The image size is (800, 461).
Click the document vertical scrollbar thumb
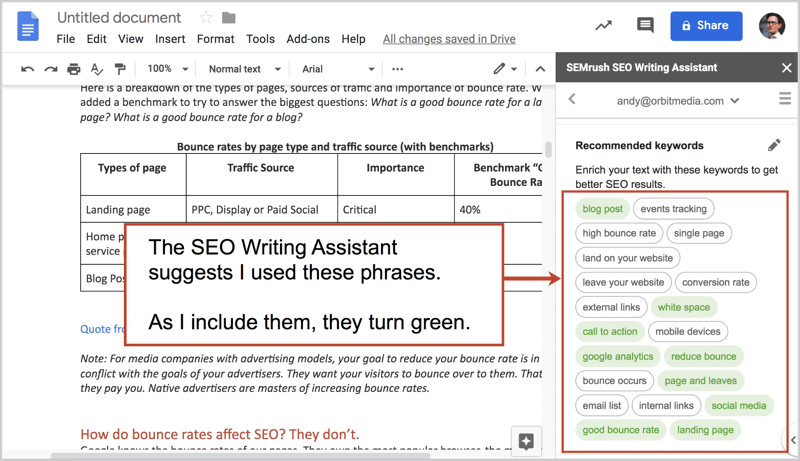548,149
